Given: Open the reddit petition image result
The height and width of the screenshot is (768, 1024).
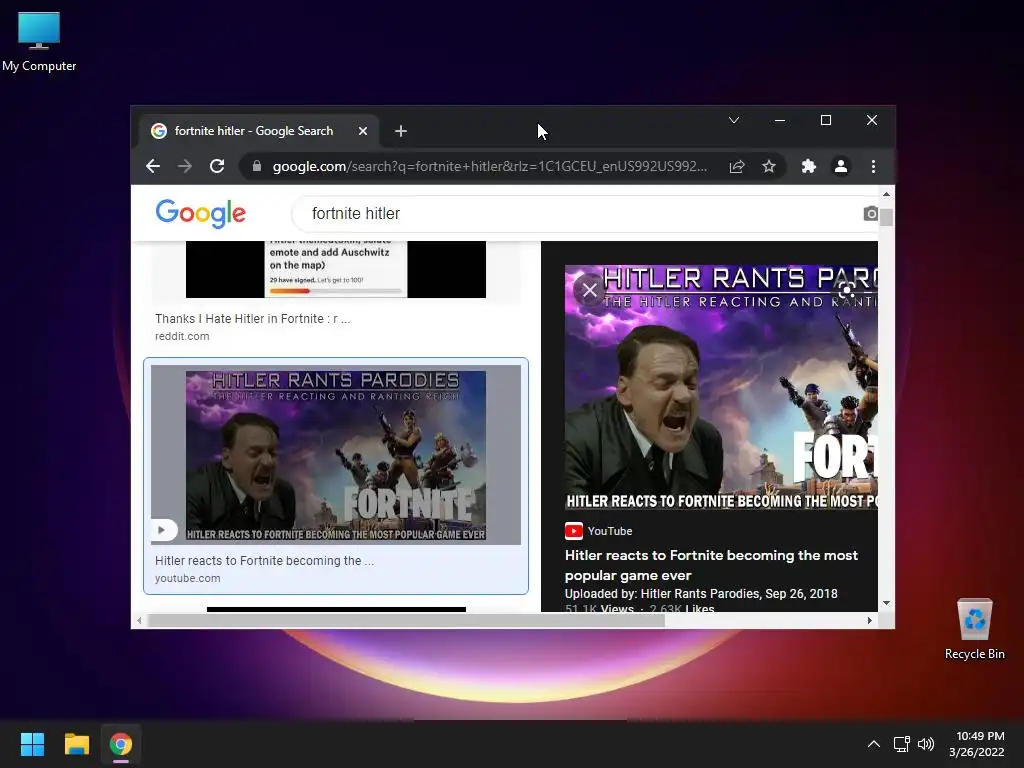Looking at the screenshot, I should [336, 269].
